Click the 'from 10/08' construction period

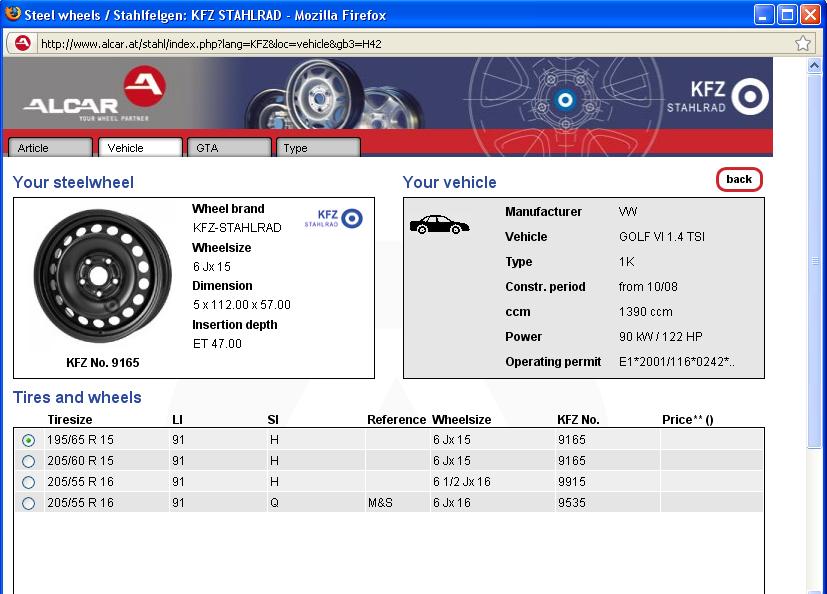coord(648,287)
